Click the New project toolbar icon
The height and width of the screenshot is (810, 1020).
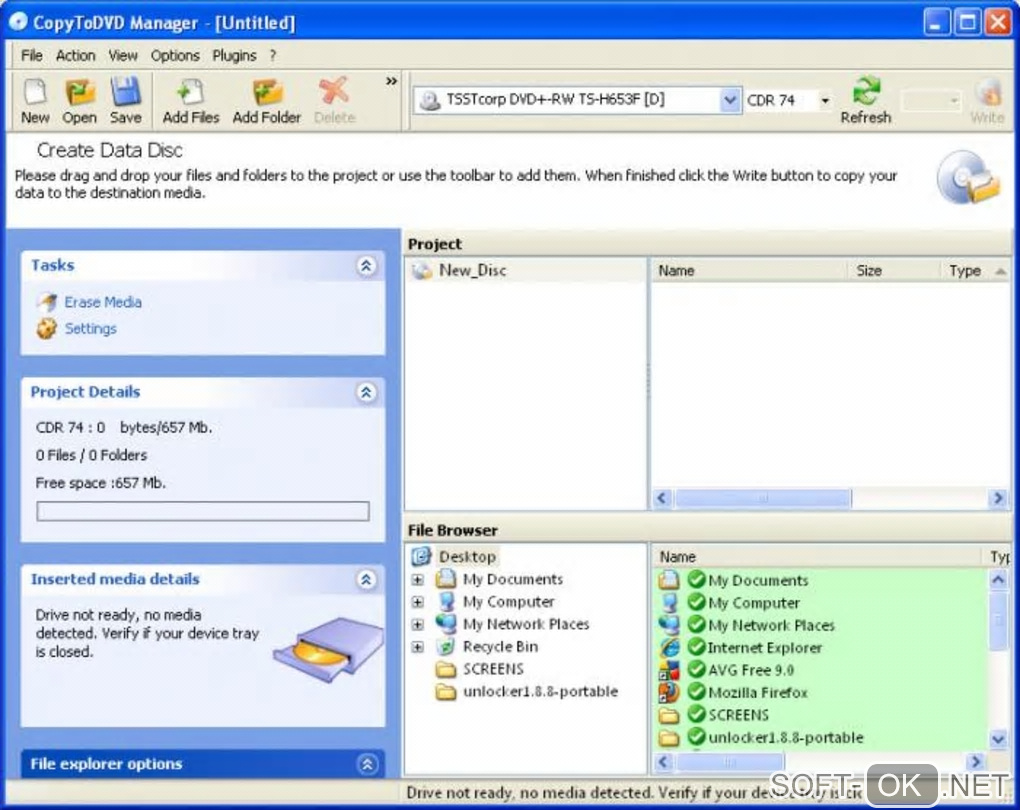pyautogui.click(x=34, y=92)
